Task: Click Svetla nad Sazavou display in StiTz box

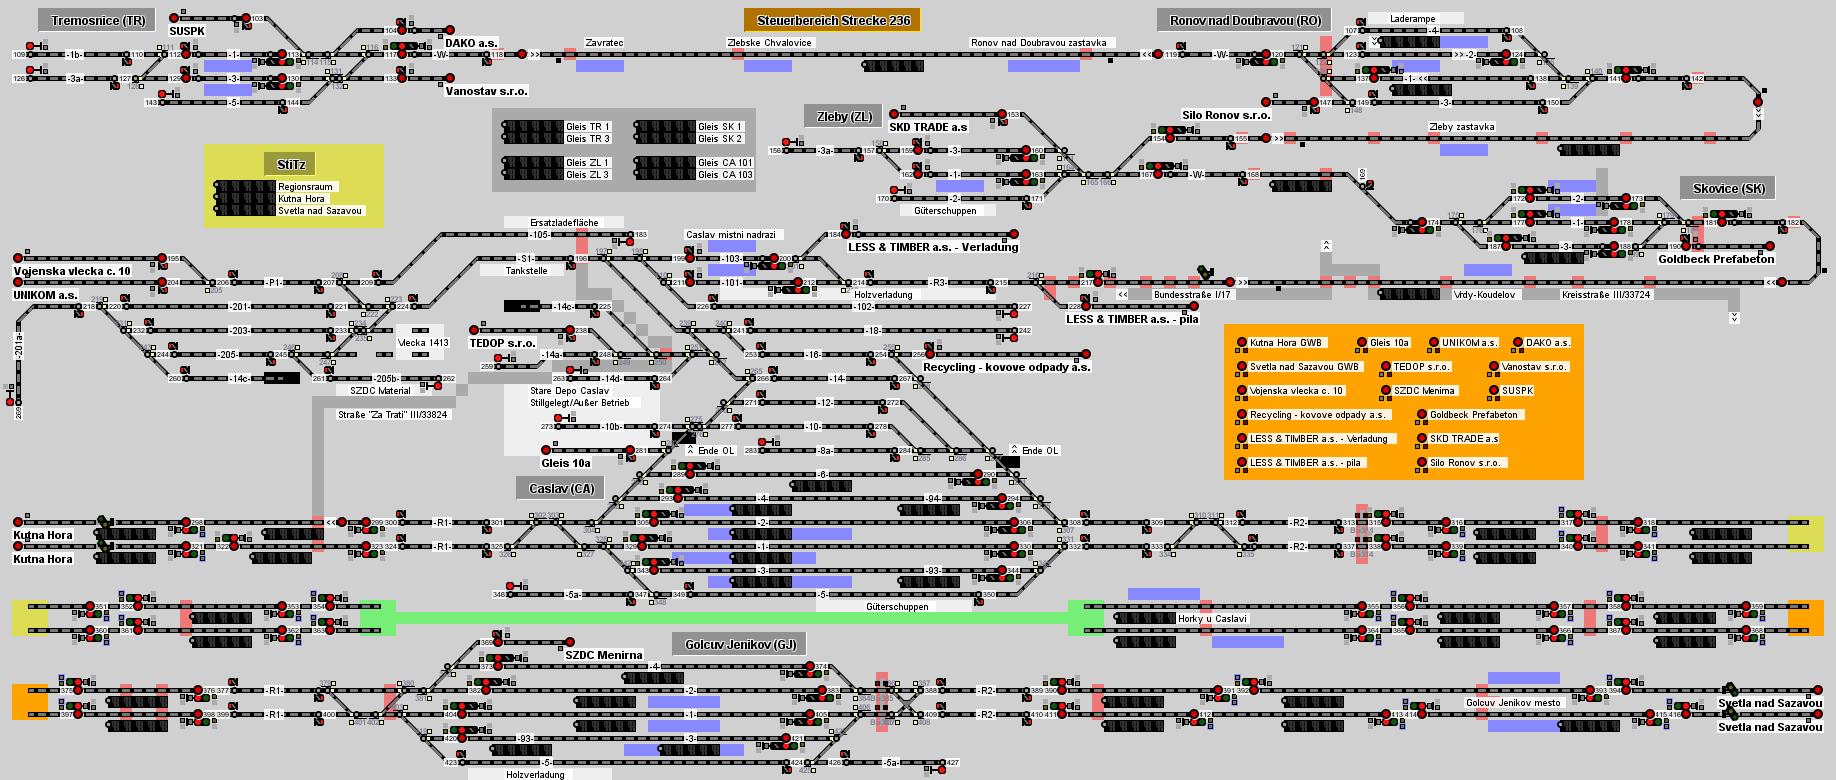Action: click(244, 211)
